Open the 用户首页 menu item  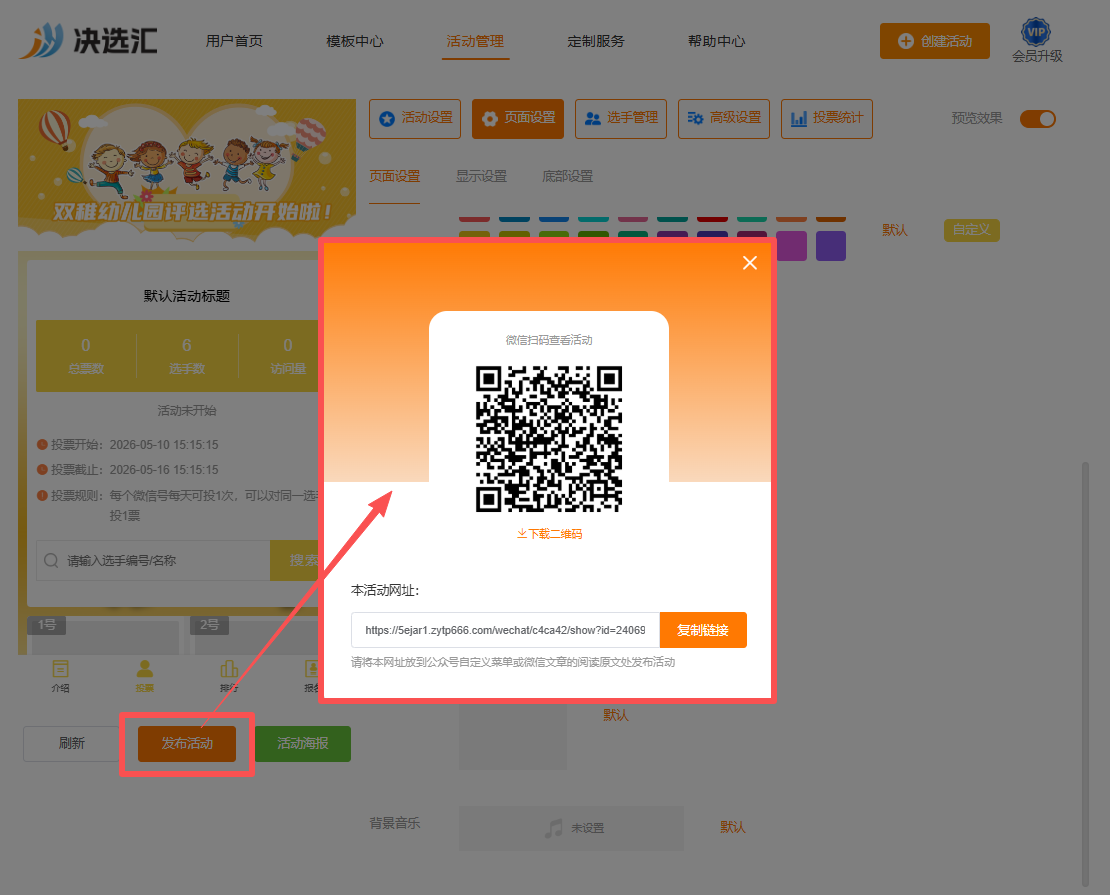[234, 41]
